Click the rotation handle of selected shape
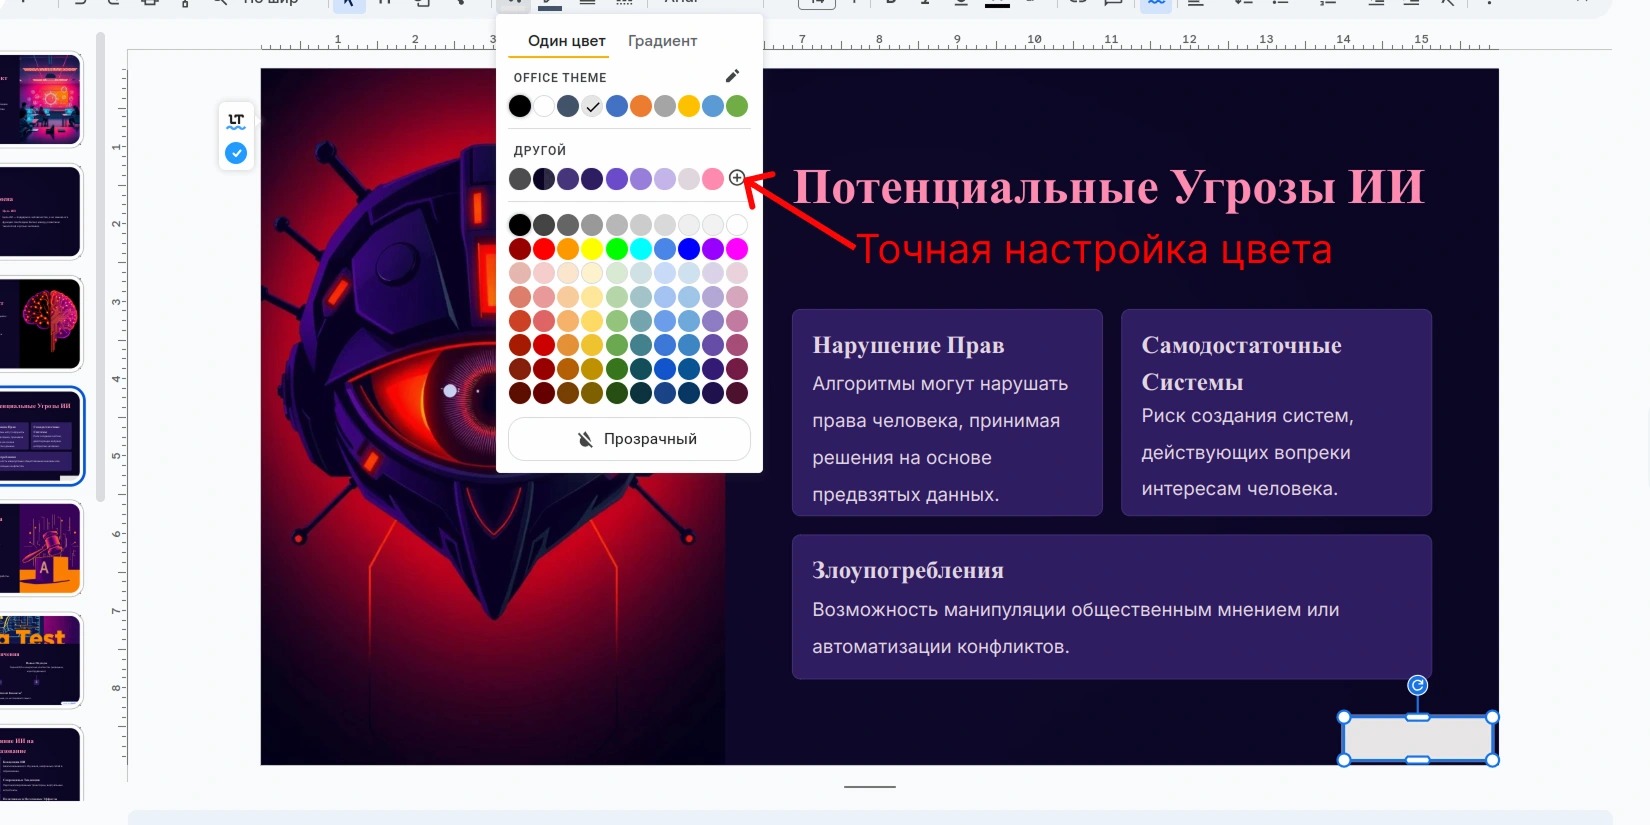 pos(1417,685)
